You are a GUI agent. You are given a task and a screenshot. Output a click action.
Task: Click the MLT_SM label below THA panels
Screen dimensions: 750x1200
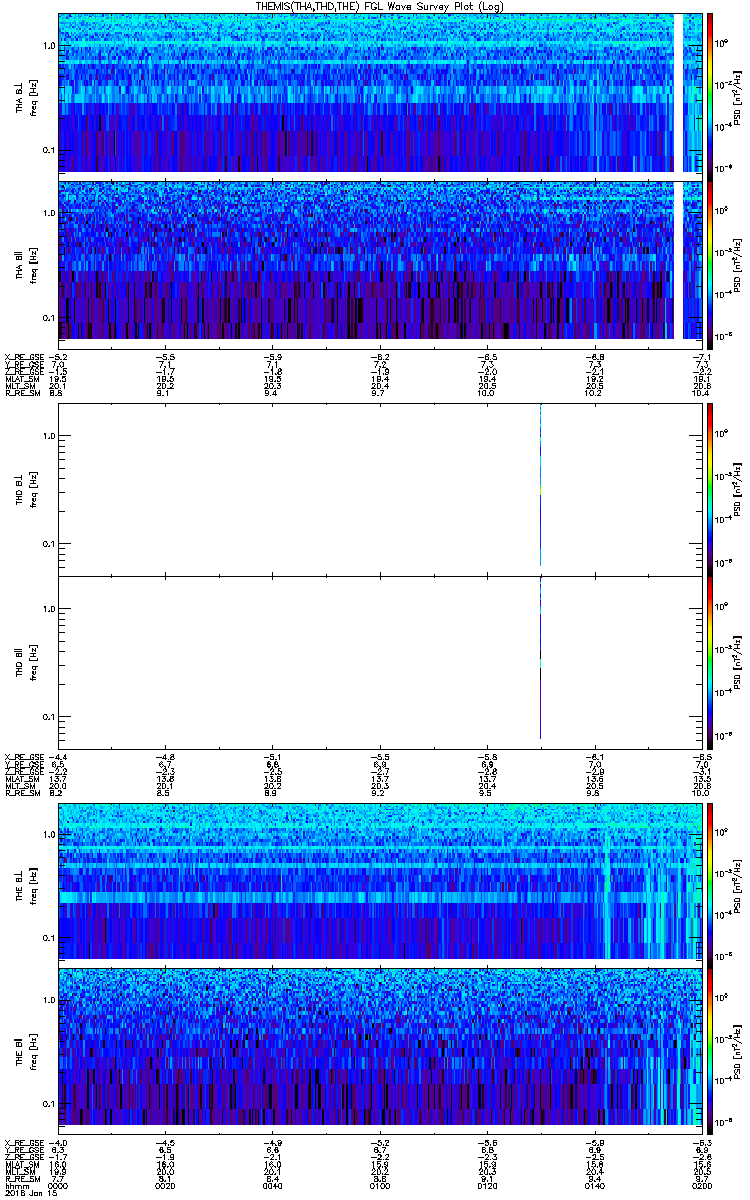click(x=21, y=388)
